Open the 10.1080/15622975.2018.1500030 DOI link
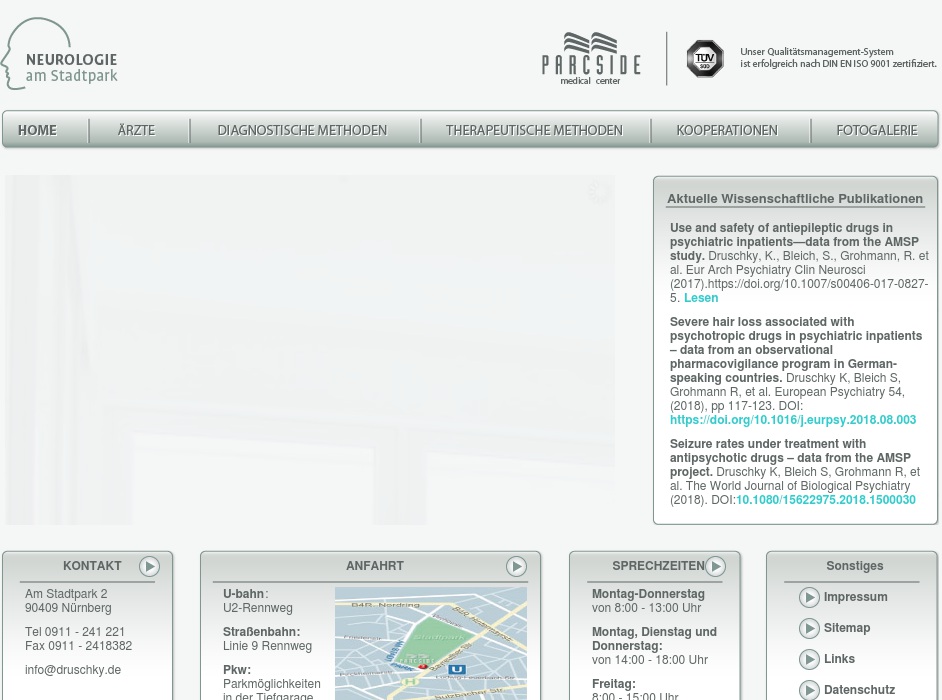Screen dimensions: 942x700 tap(825, 500)
